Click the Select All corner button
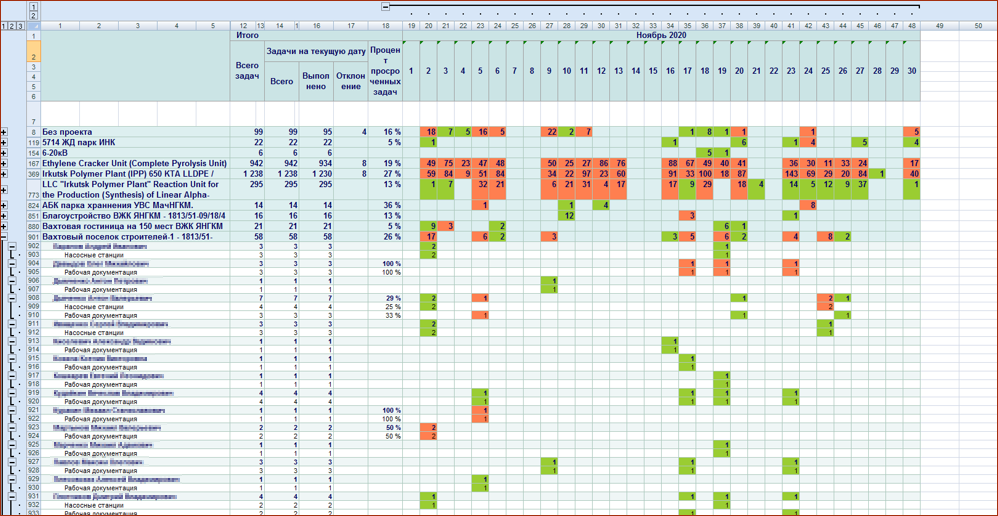Screen dimensions: 998x516 click(33, 26)
